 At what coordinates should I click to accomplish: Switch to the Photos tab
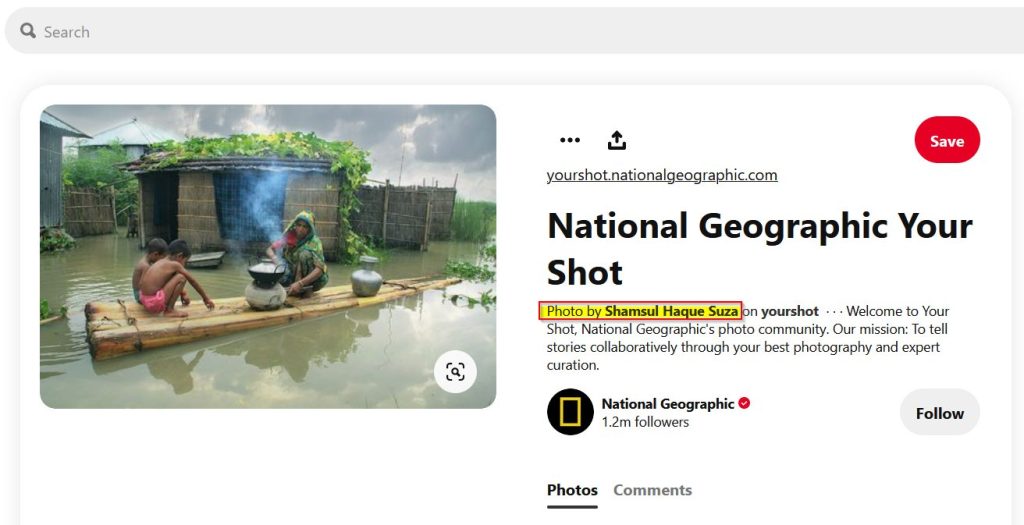572,490
